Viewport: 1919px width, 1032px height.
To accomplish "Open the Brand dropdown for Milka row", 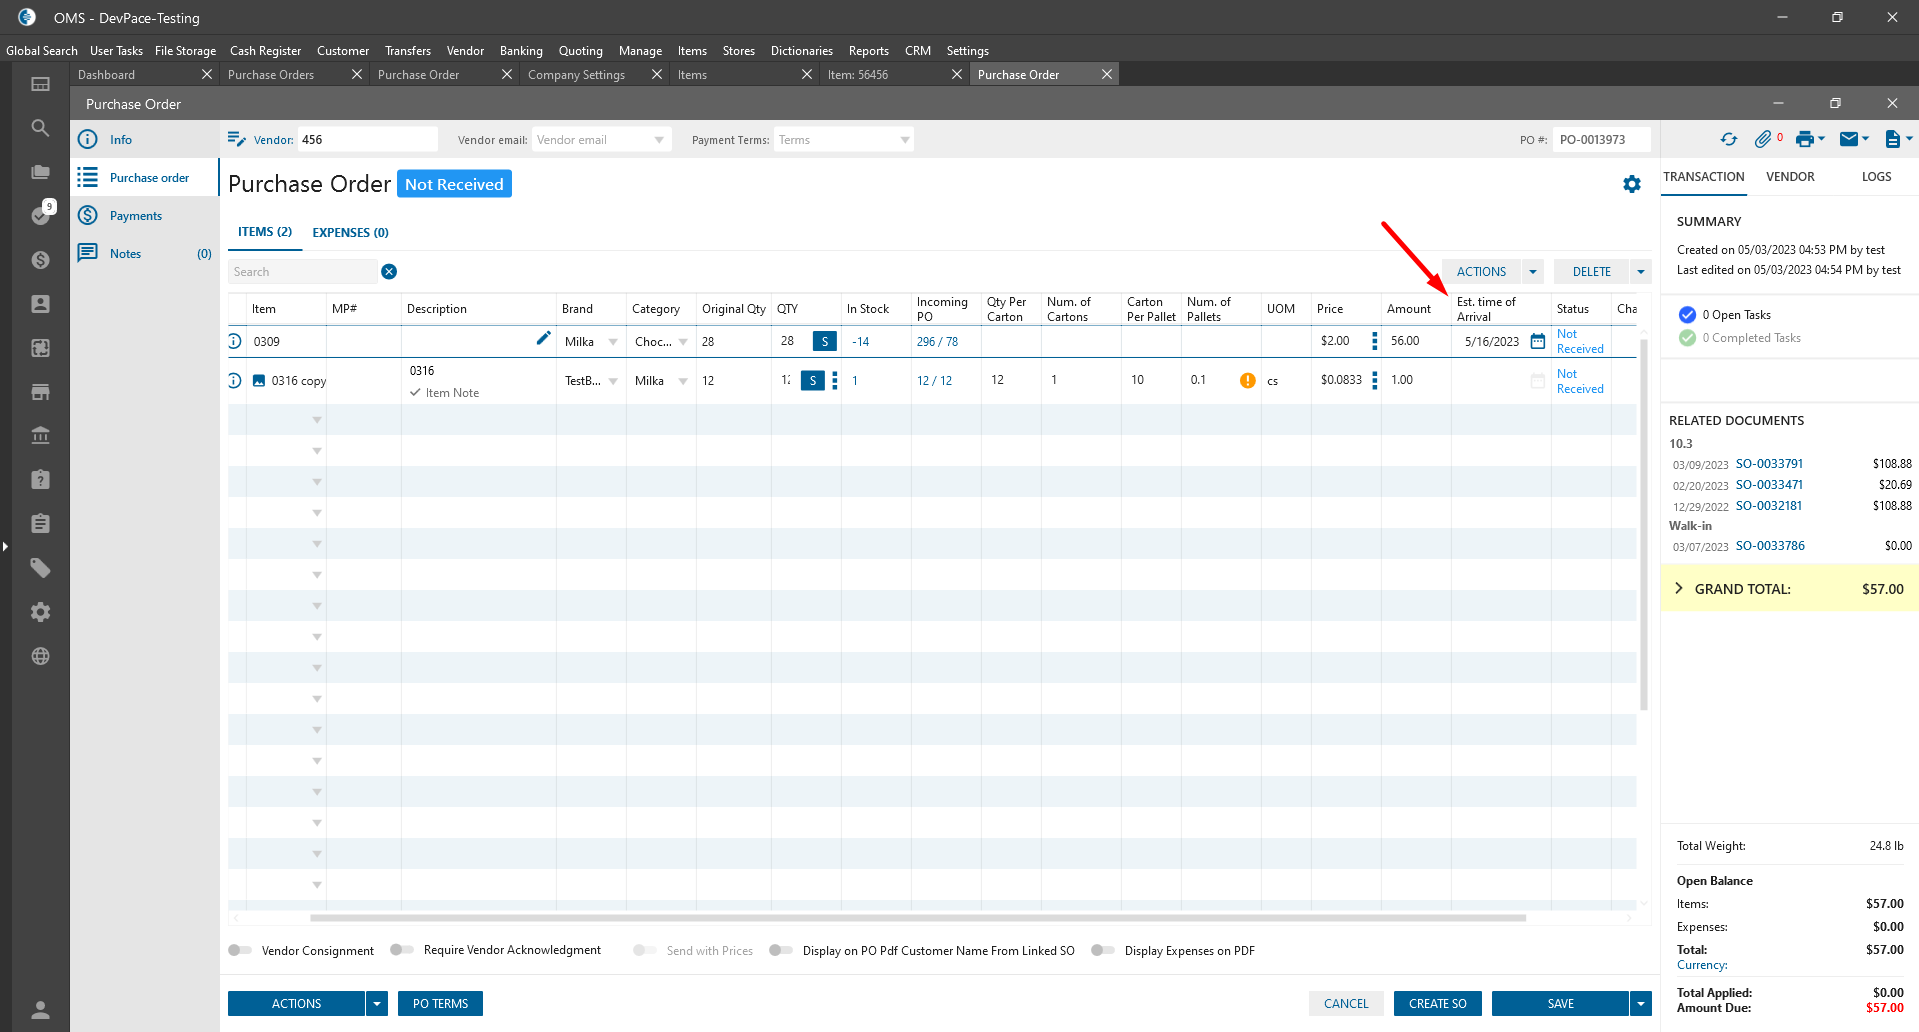I will point(613,342).
